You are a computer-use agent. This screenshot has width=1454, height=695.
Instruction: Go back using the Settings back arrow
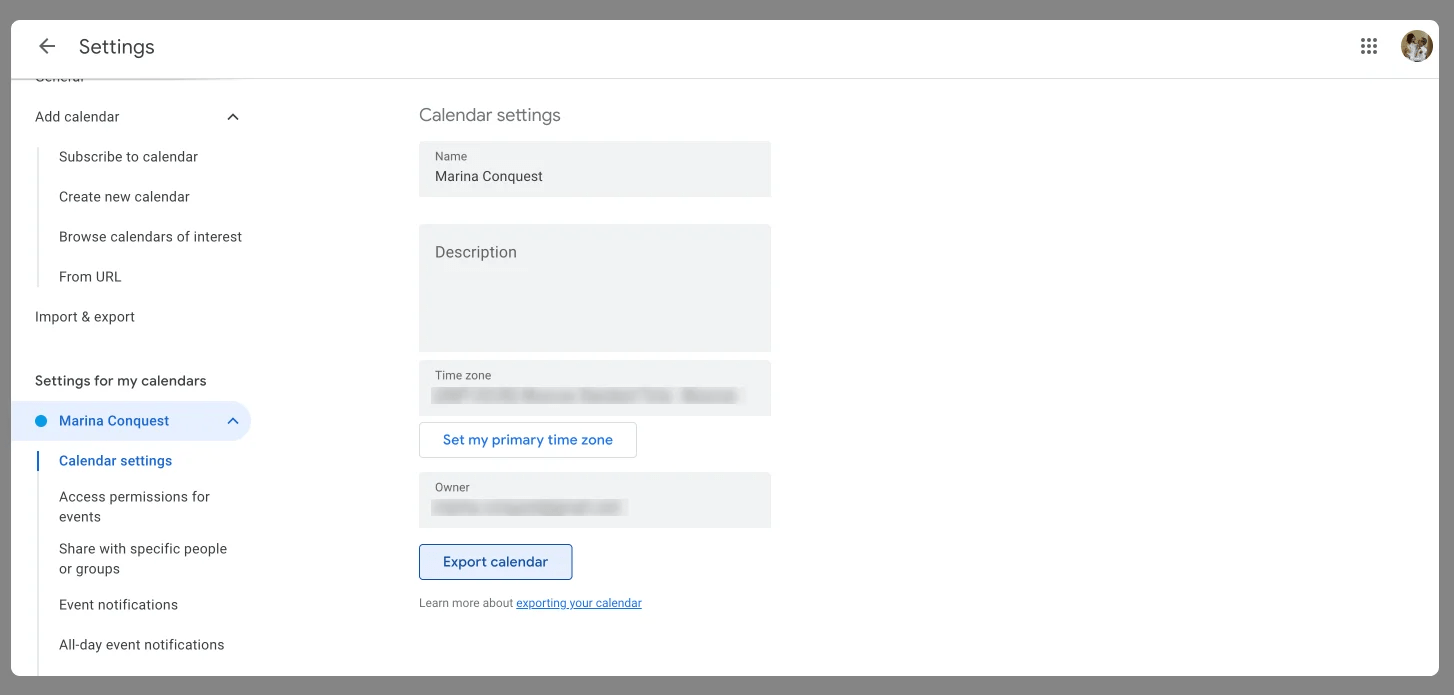47,46
